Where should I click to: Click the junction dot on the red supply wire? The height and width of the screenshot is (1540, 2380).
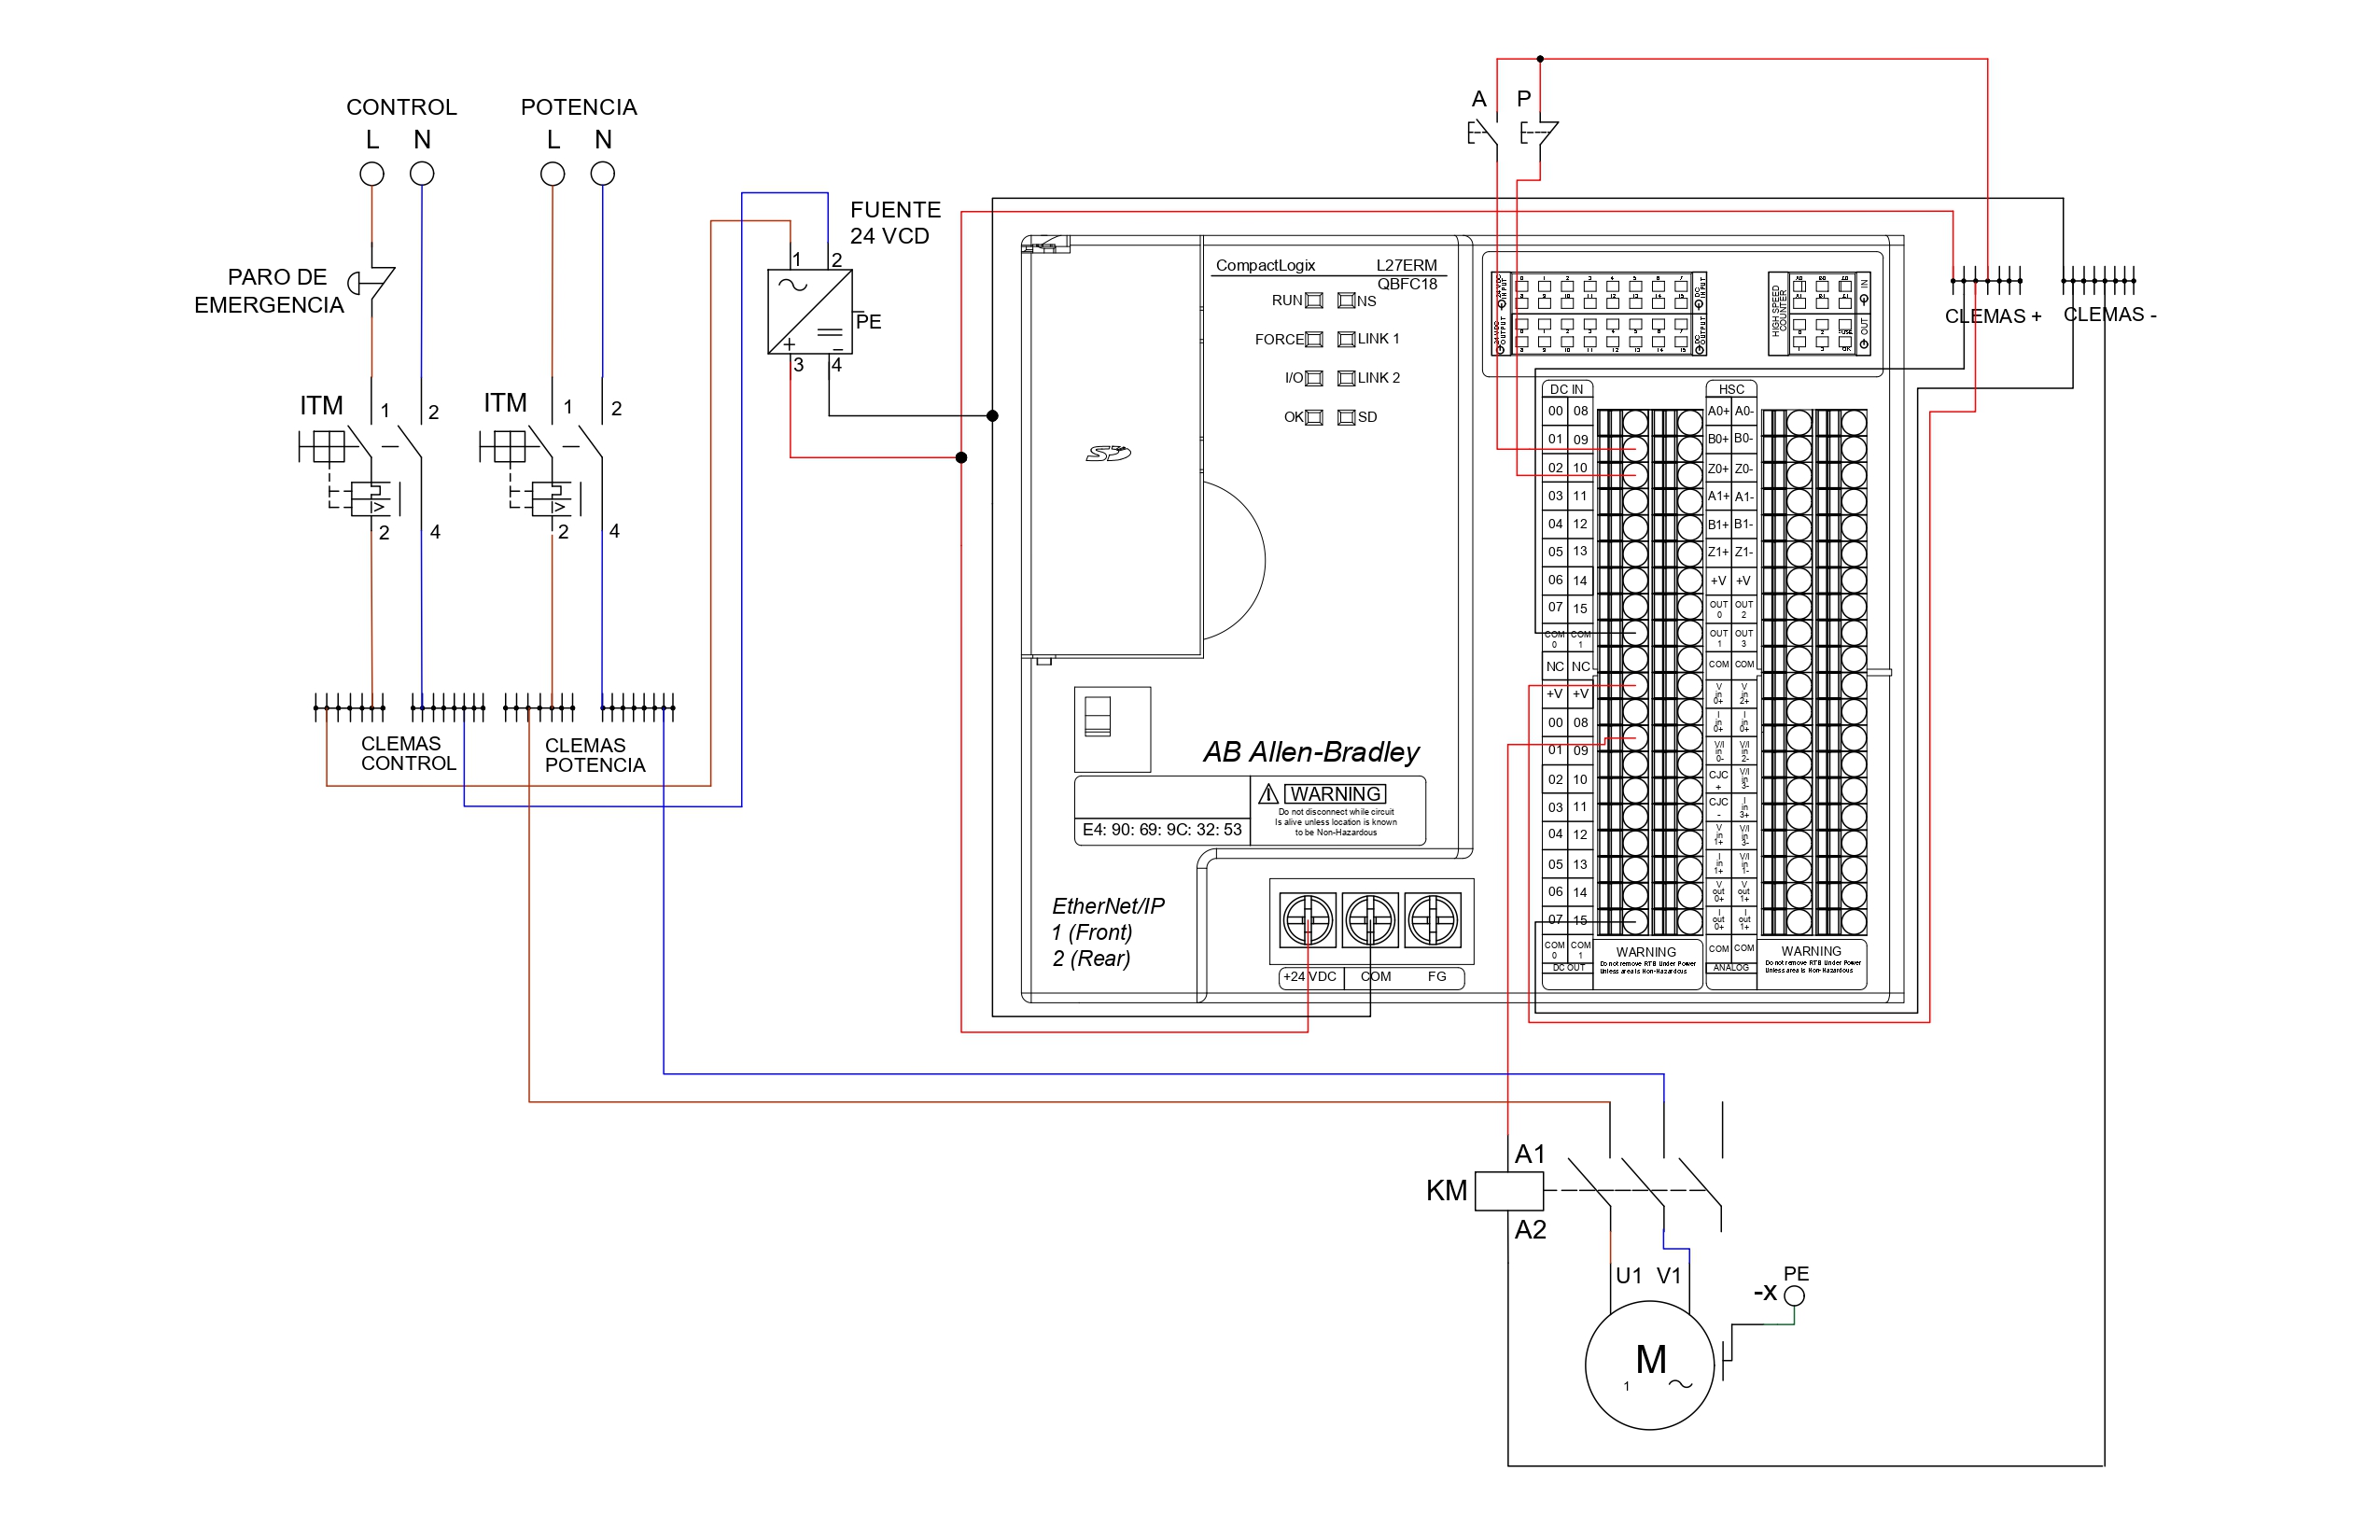click(x=962, y=458)
